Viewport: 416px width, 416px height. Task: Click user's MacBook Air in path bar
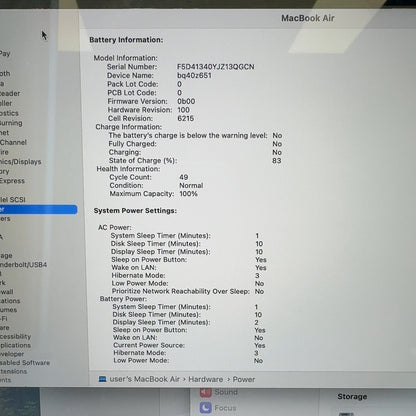click(x=144, y=379)
